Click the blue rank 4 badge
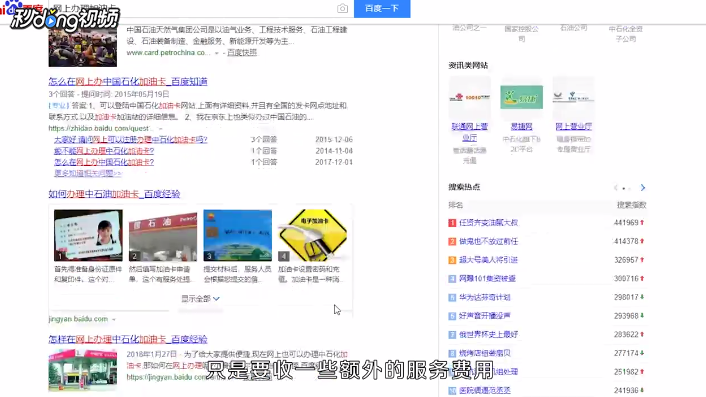Image resolution: width=706 pixels, height=397 pixels. click(x=453, y=279)
